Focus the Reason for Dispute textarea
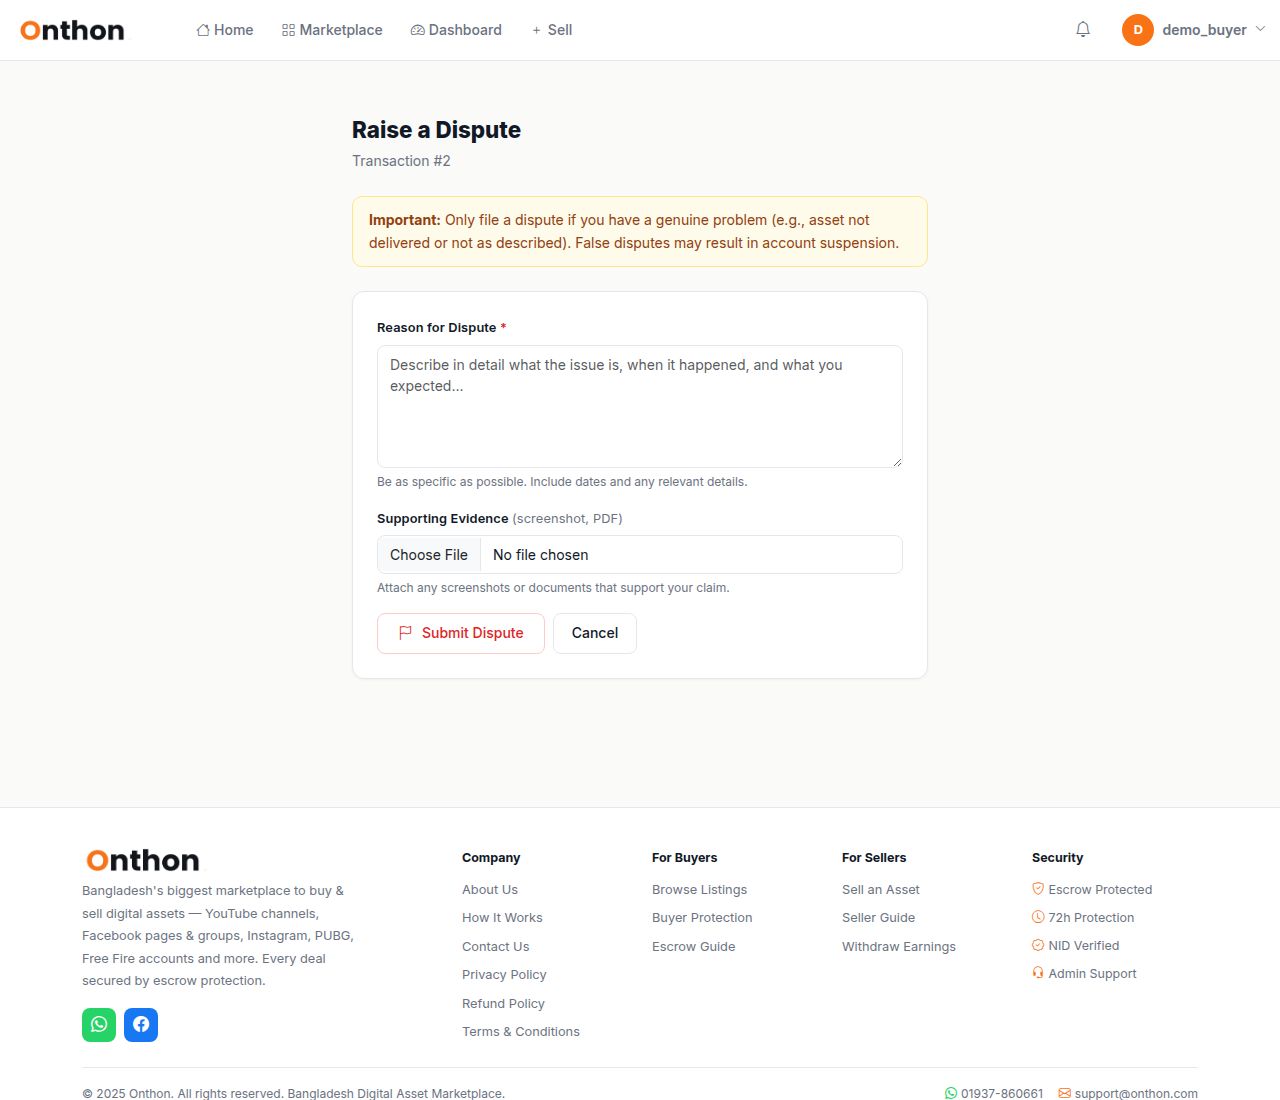Image resolution: width=1280 pixels, height=1100 pixels. click(640, 406)
